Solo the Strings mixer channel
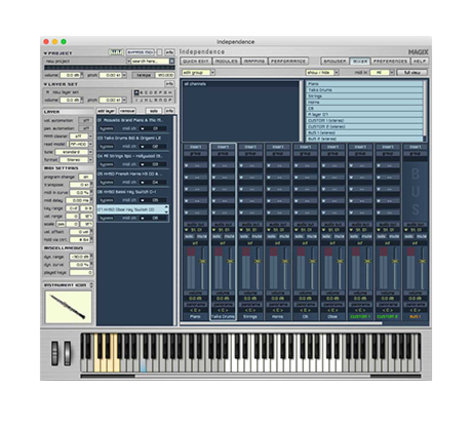Screen dimensions: 472x427 244,236
